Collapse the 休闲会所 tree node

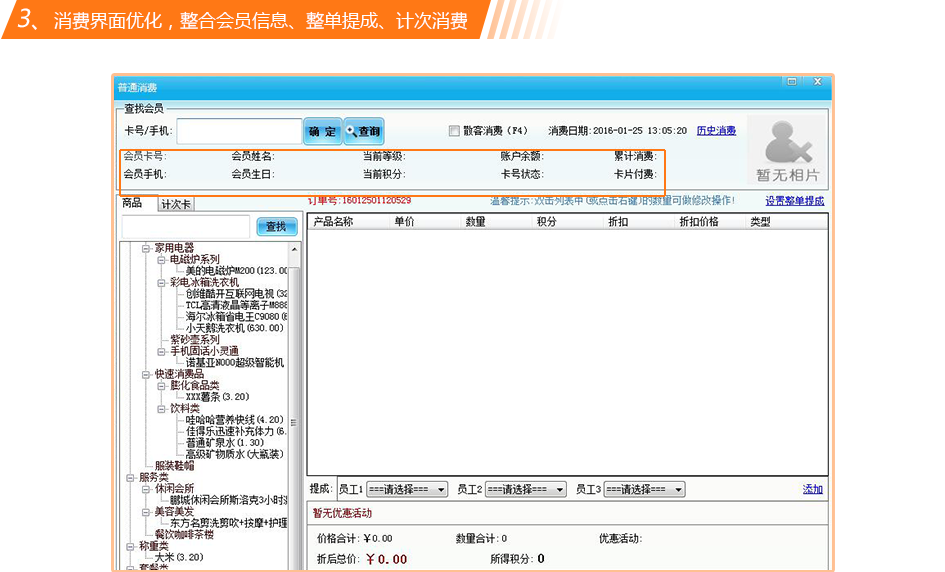(145, 489)
